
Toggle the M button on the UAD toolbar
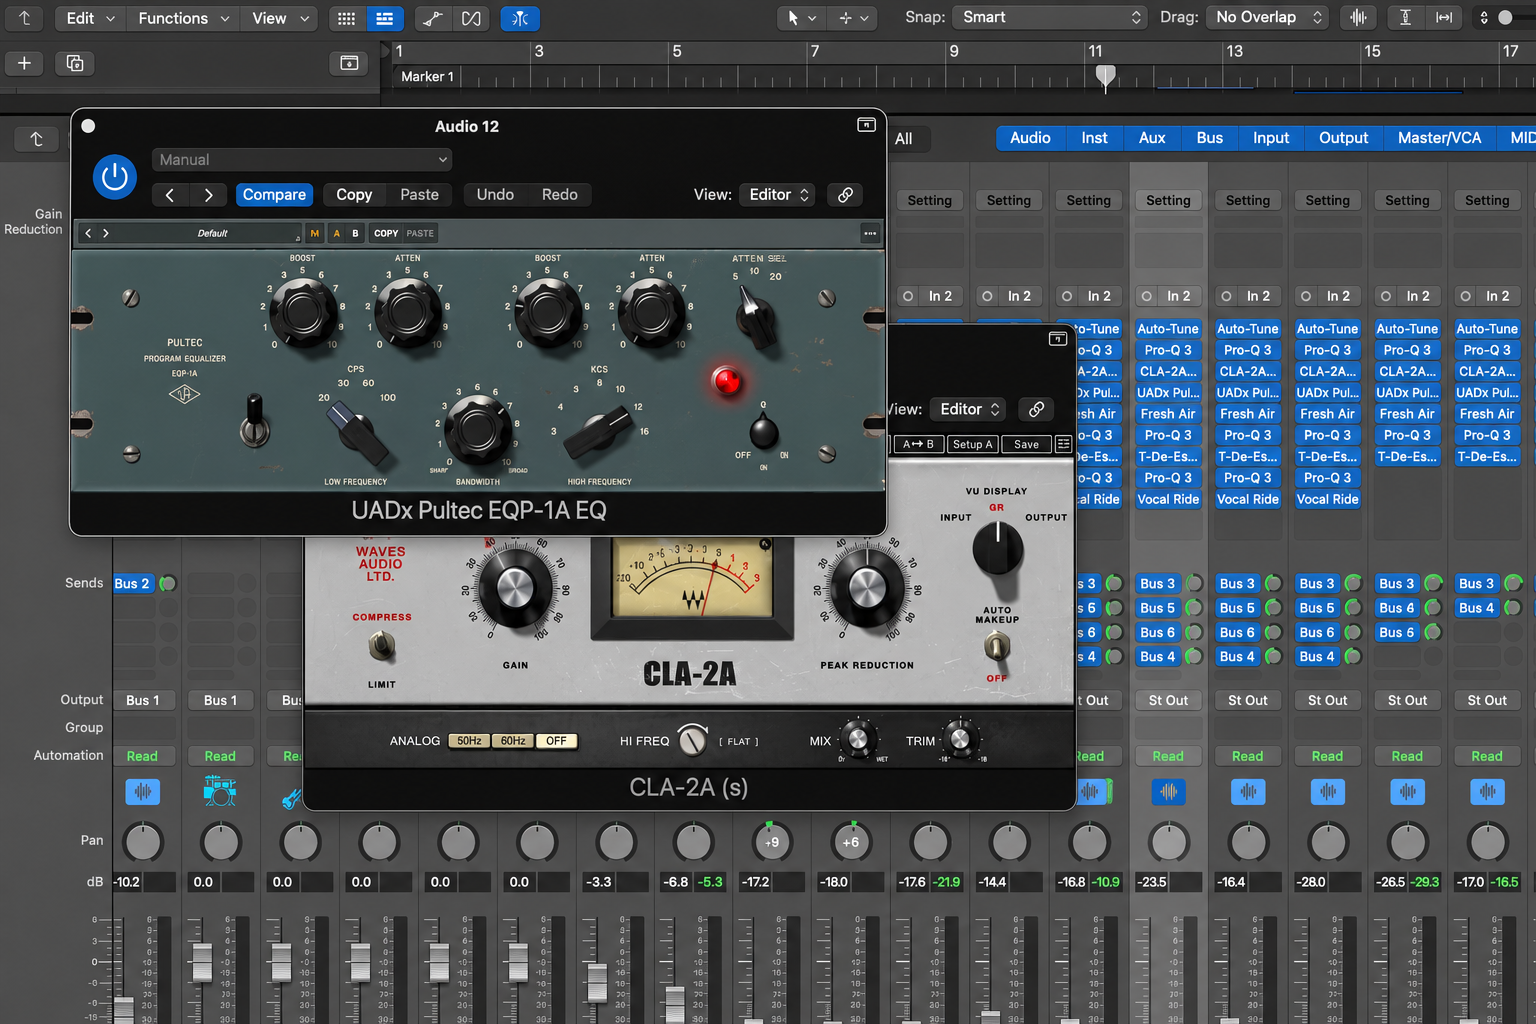click(315, 233)
